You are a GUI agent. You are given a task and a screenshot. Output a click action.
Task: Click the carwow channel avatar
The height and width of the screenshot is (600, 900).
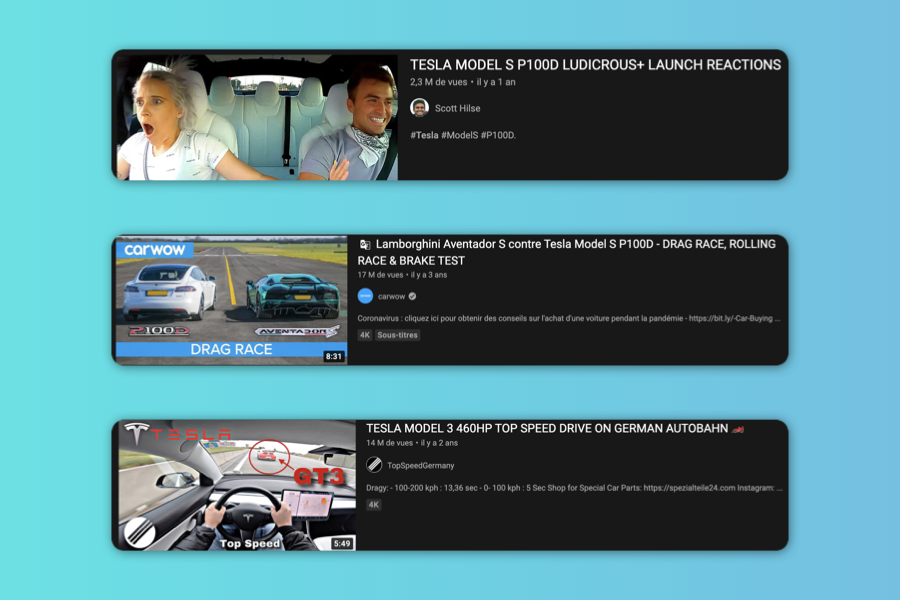point(366,296)
